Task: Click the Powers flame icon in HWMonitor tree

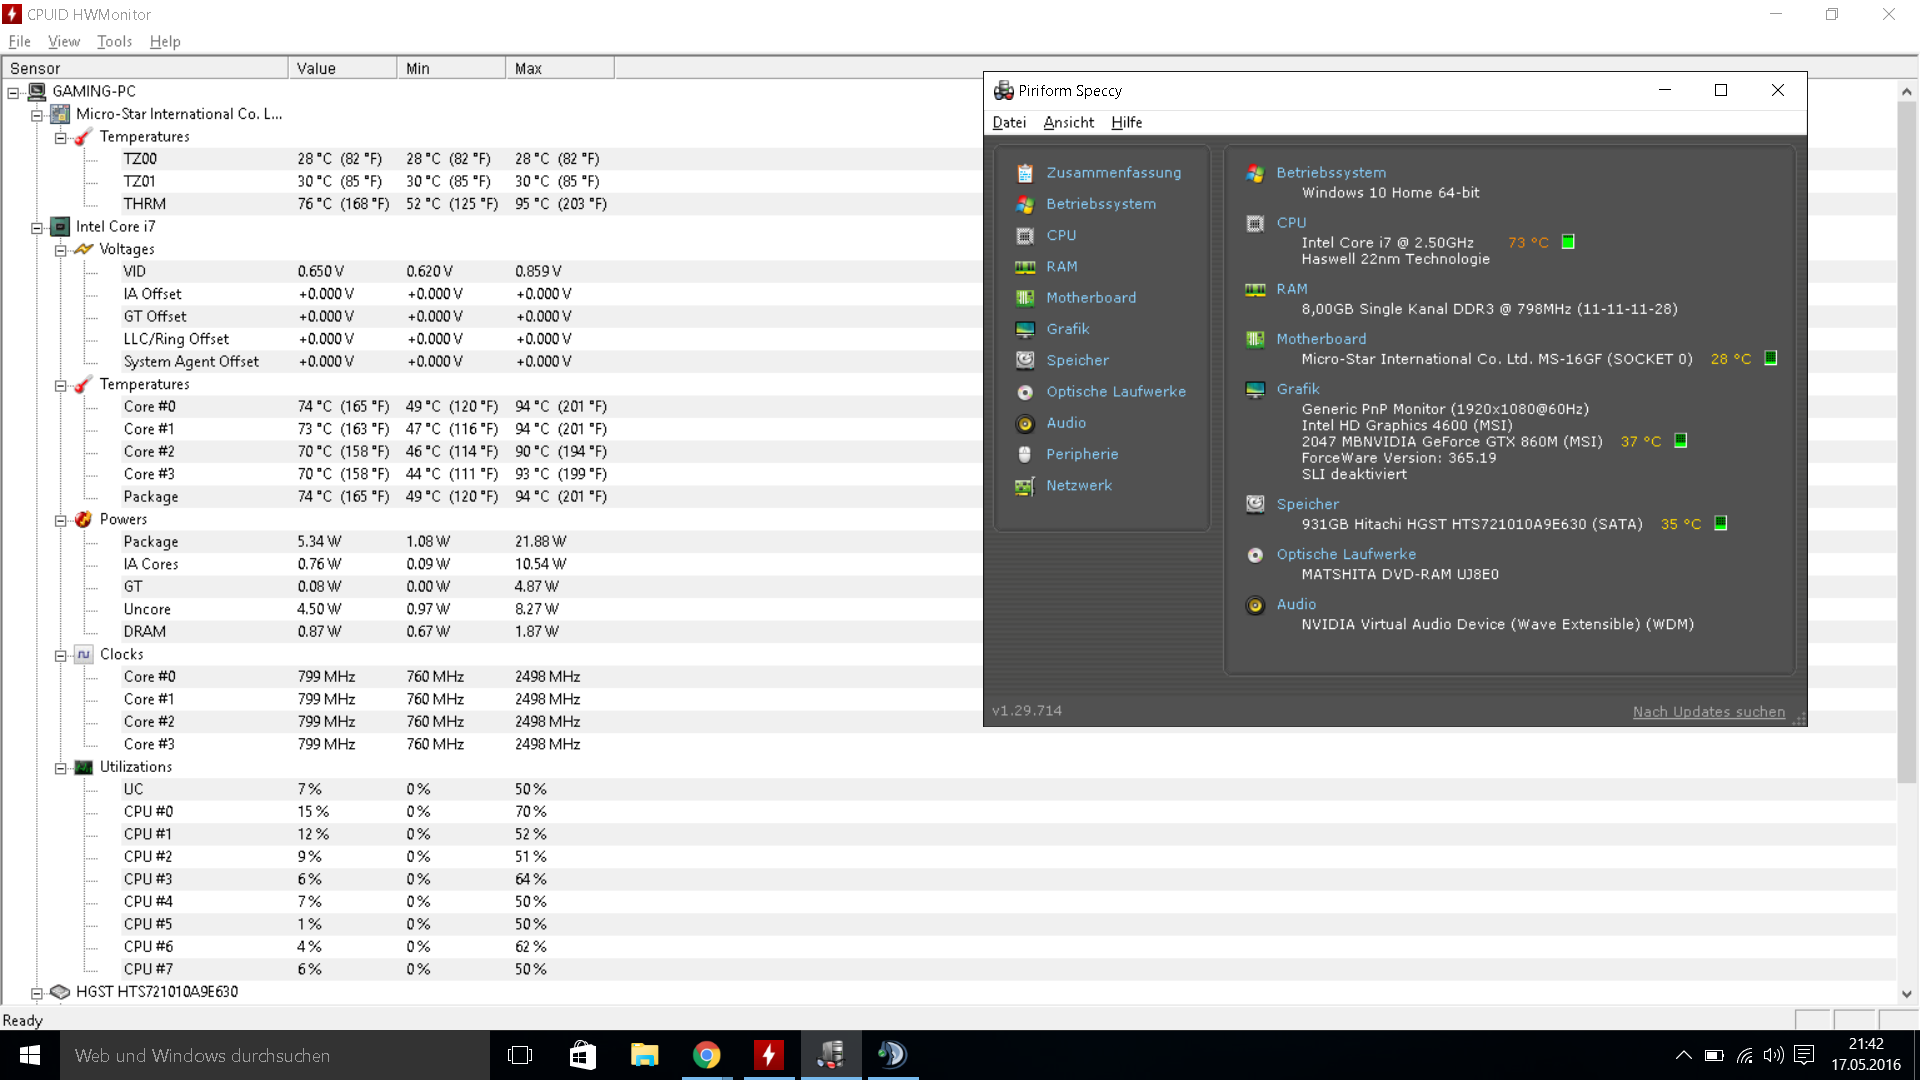Action: pos(84,519)
